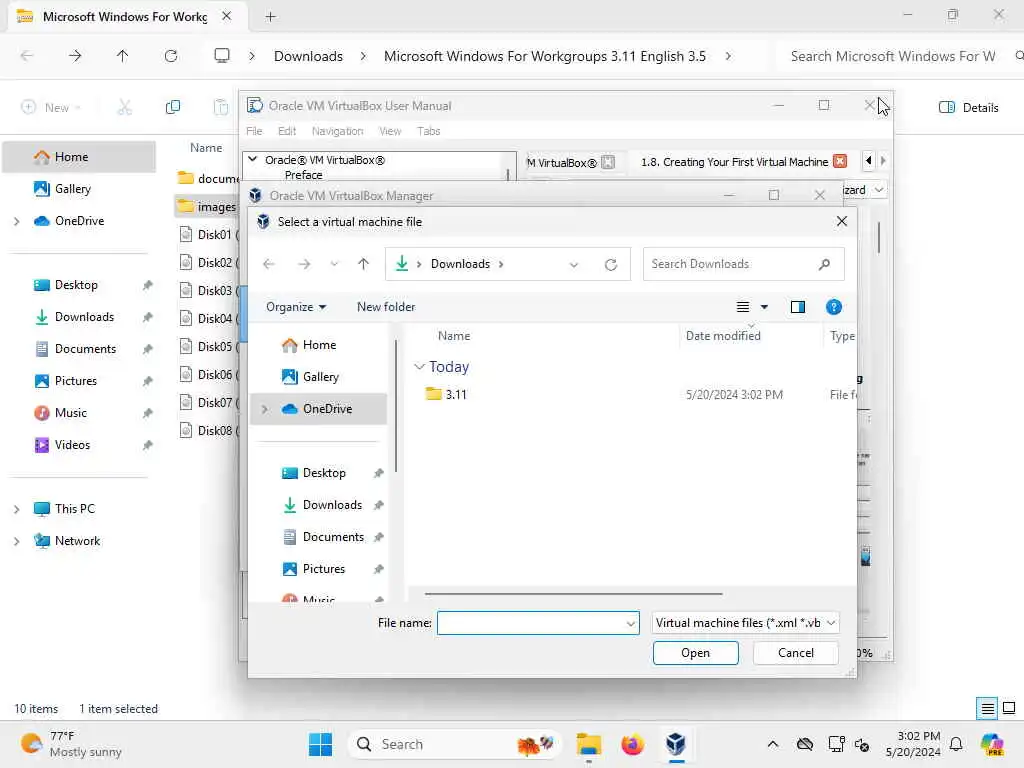Show hidden system tray icons
This screenshot has width=1024, height=768.
pyautogui.click(x=773, y=744)
